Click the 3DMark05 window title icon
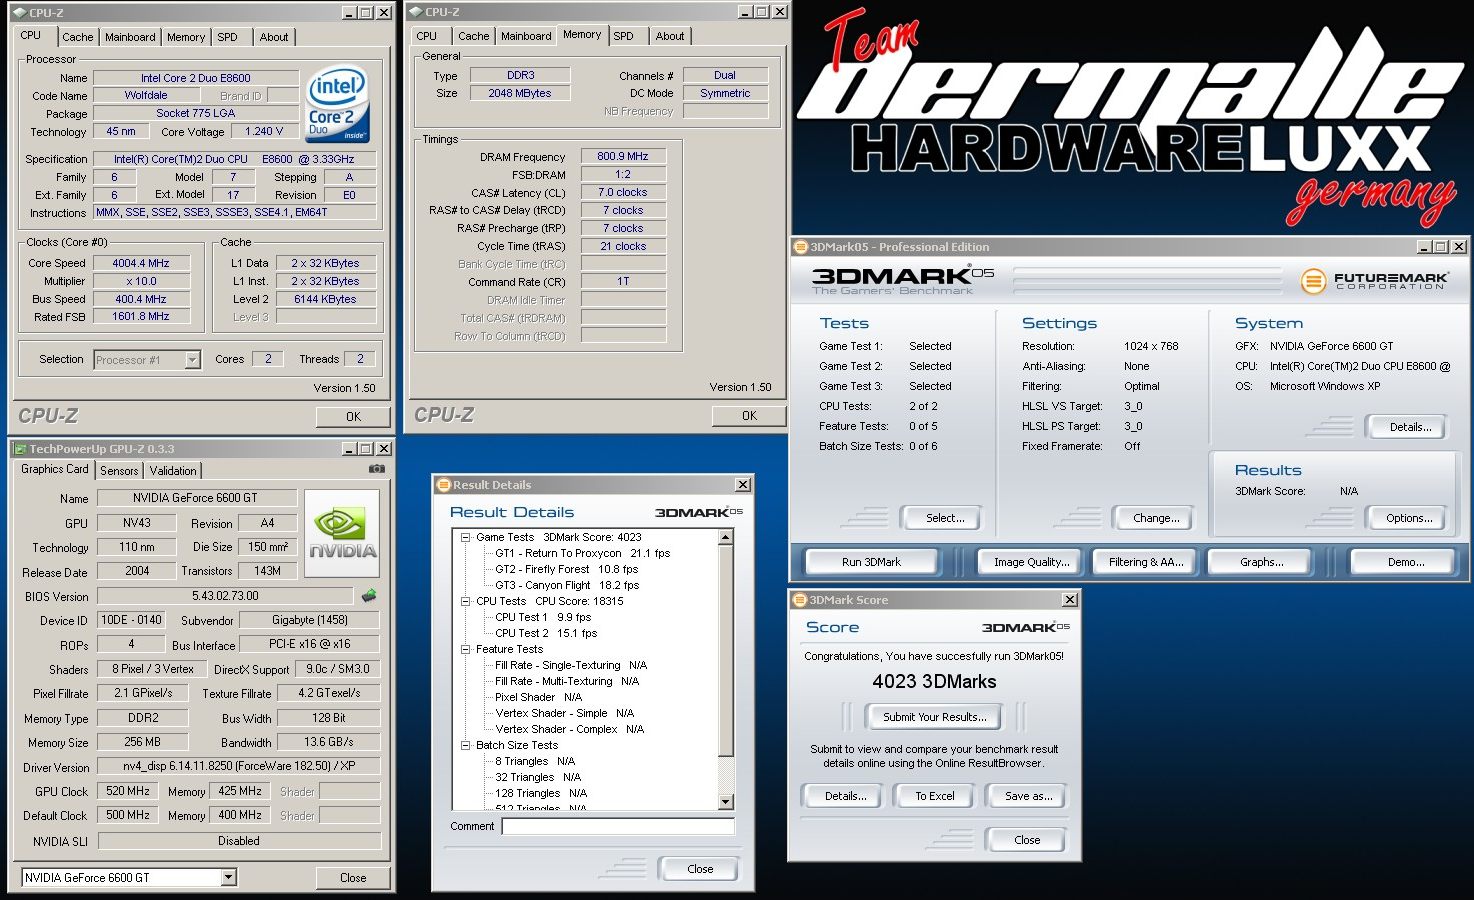 (800, 247)
